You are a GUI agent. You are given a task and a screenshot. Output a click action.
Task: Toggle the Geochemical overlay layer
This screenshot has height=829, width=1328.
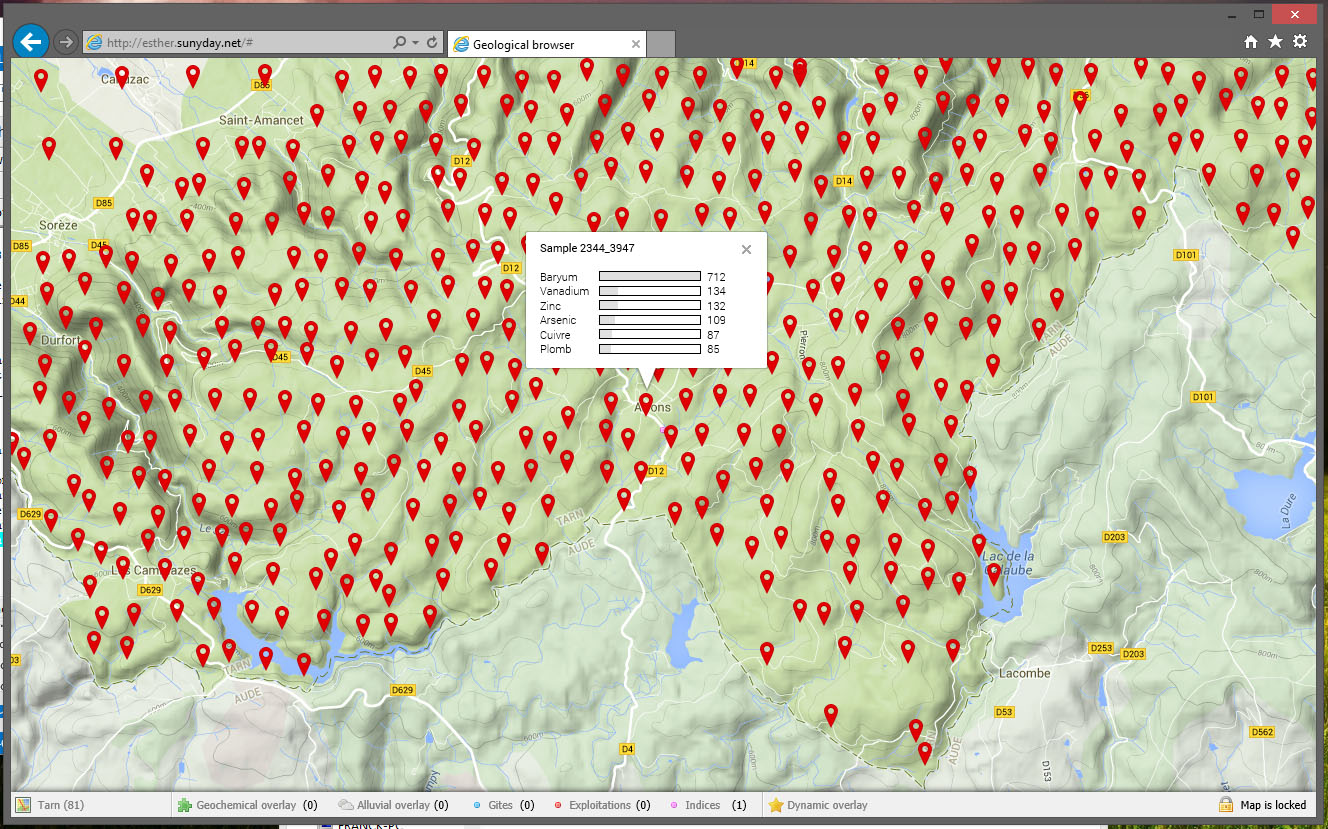(247, 805)
